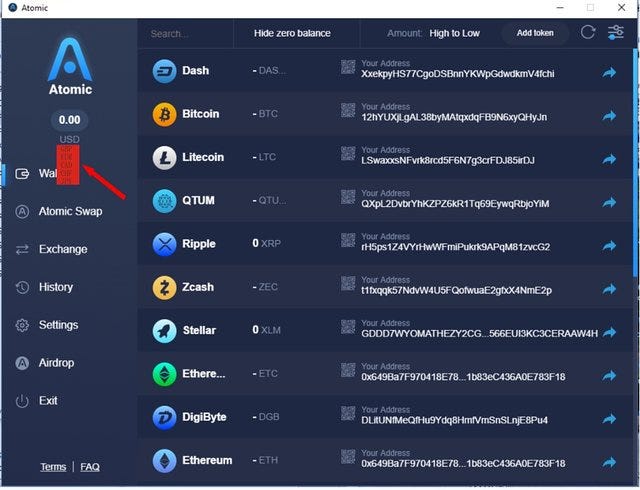Screen dimensions: 640x490
Task: Focus the Search field
Action: [x=186, y=33]
